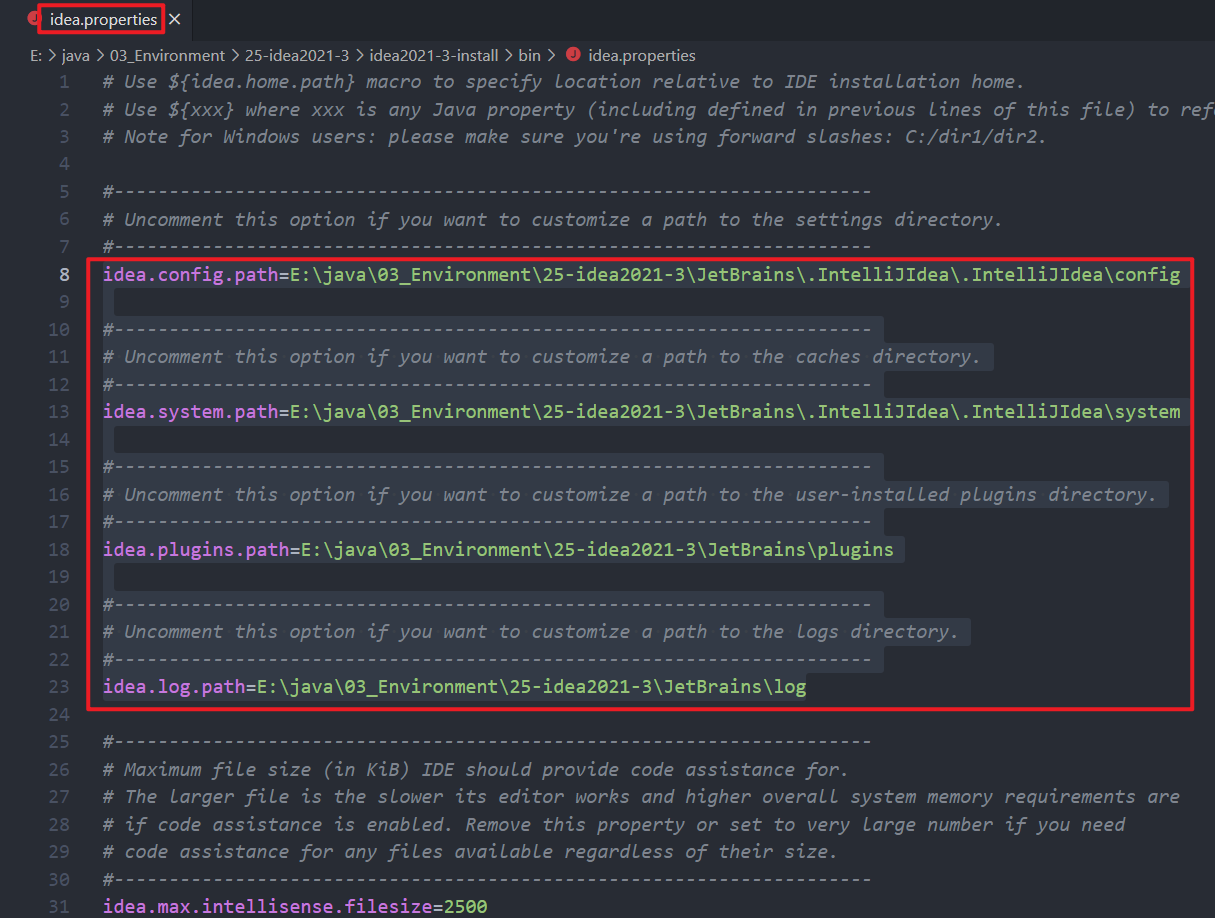The width and height of the screenshot is (1215, 918).
Task: Click line number 8 in the gutter
Action: 63,274
